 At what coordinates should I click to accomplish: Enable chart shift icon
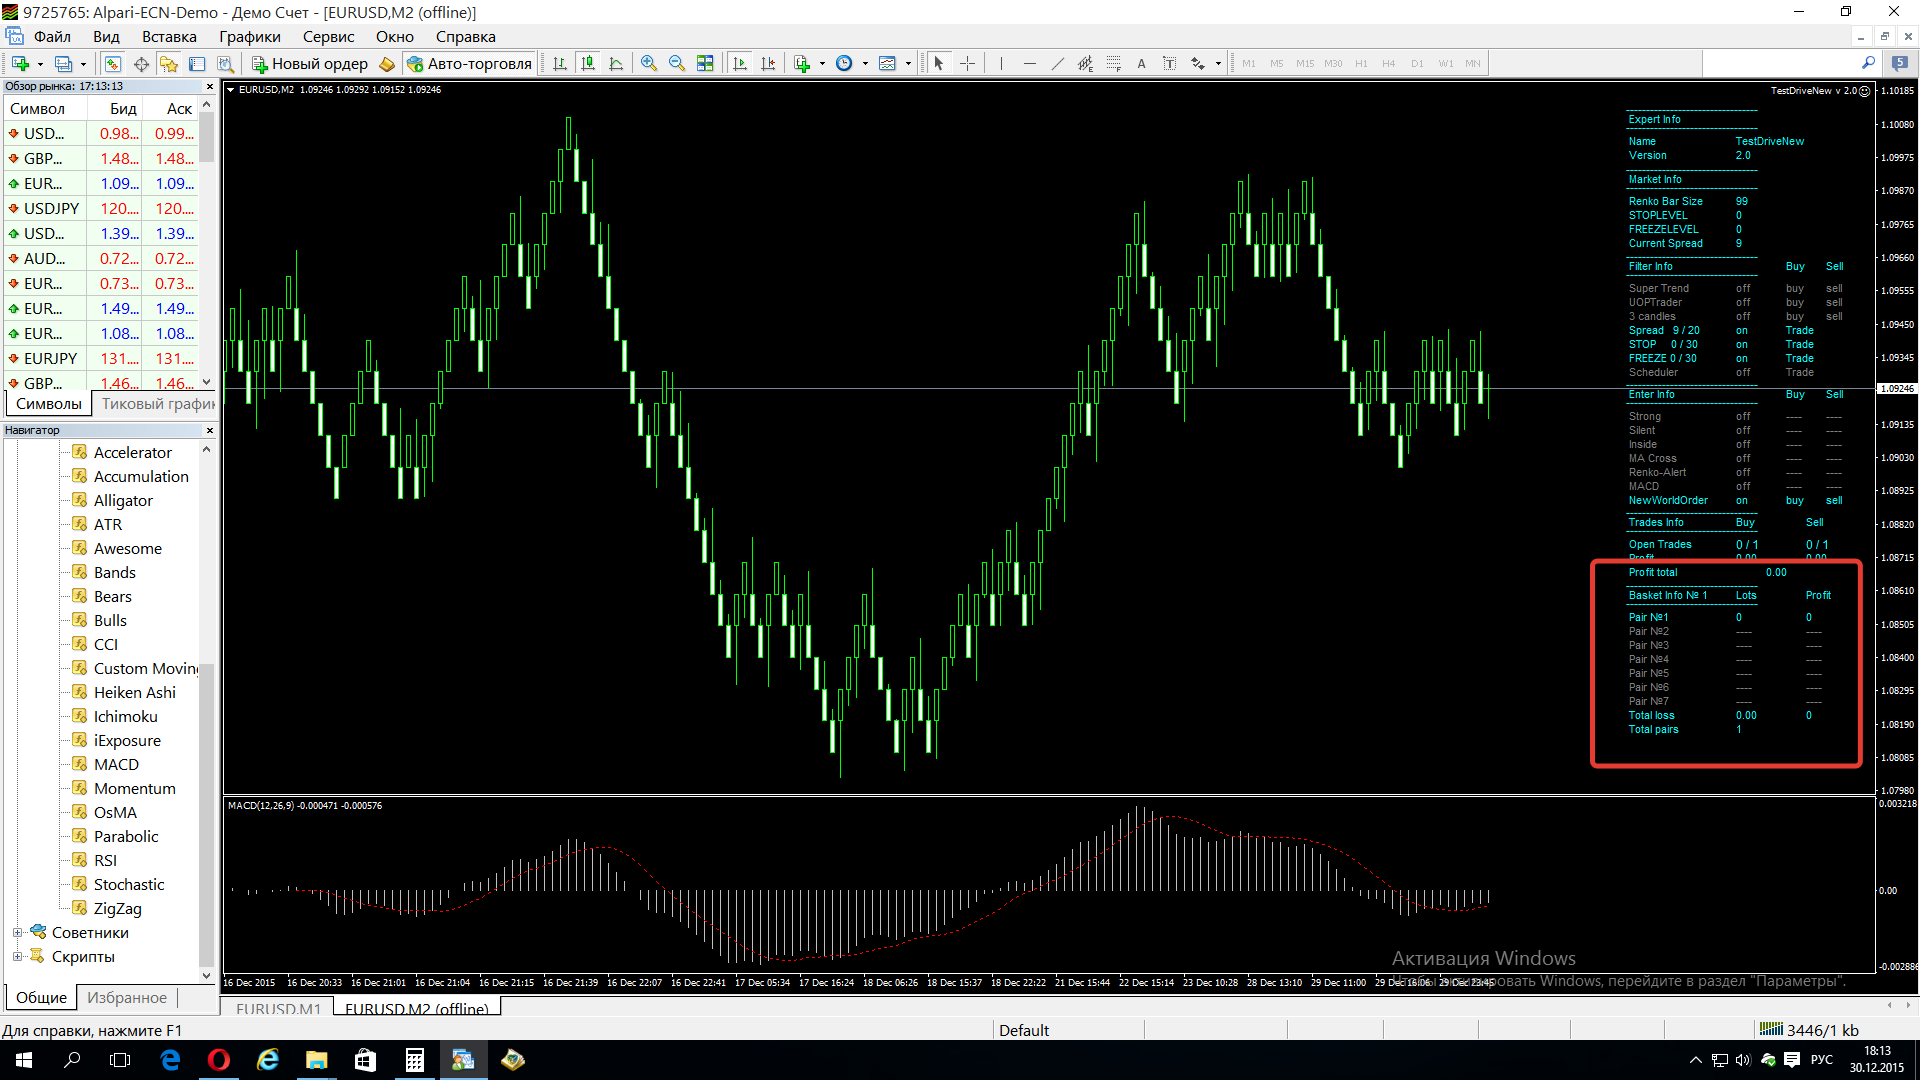point(768,63)
